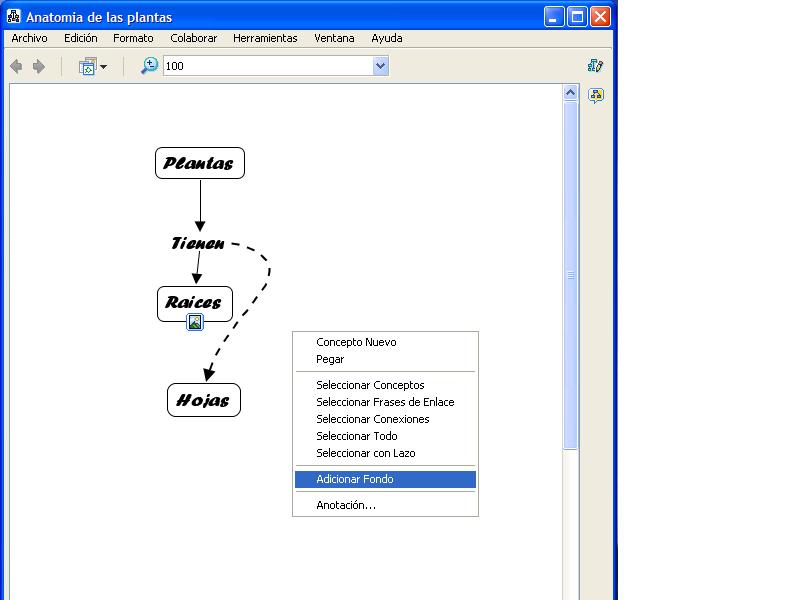800x600 pixels.
Task: Choose Pegar in the context menu
Action: point(385,359)
